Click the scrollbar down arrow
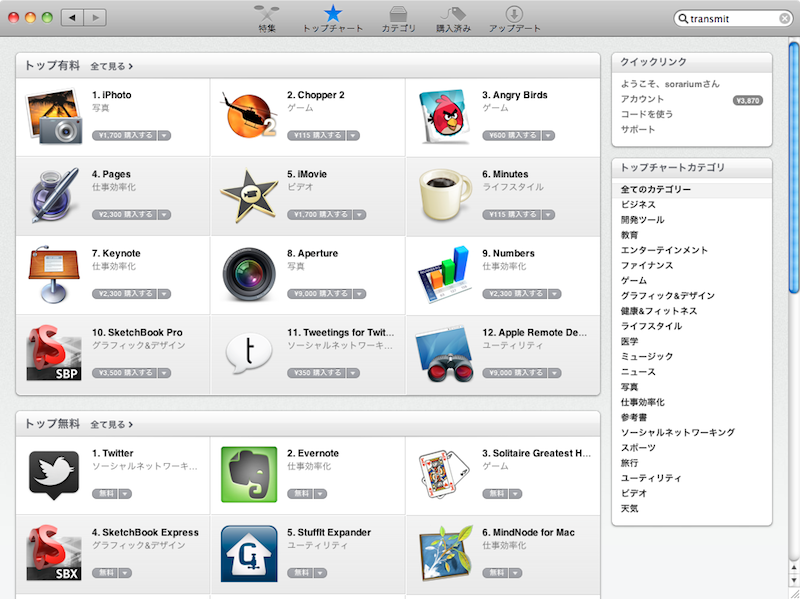The height and width of the screenshot is (599, 800). [793, 581]
